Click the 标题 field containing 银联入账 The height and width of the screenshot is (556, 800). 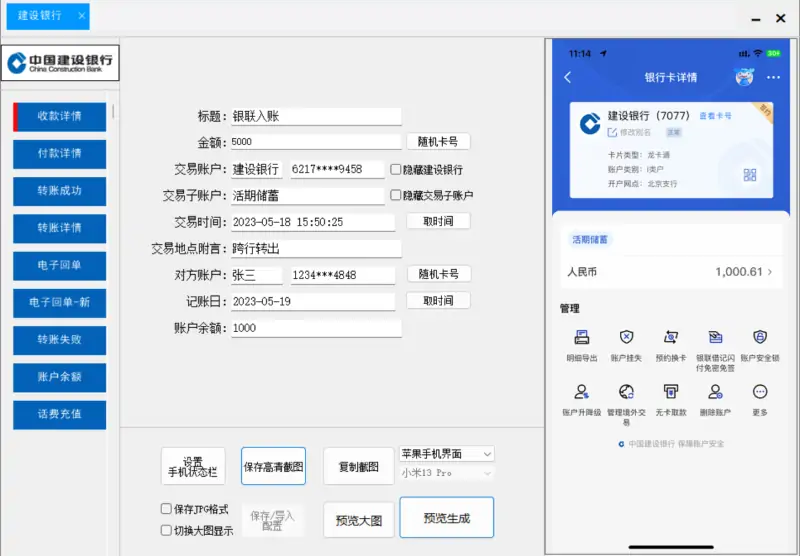click(316, 116)
